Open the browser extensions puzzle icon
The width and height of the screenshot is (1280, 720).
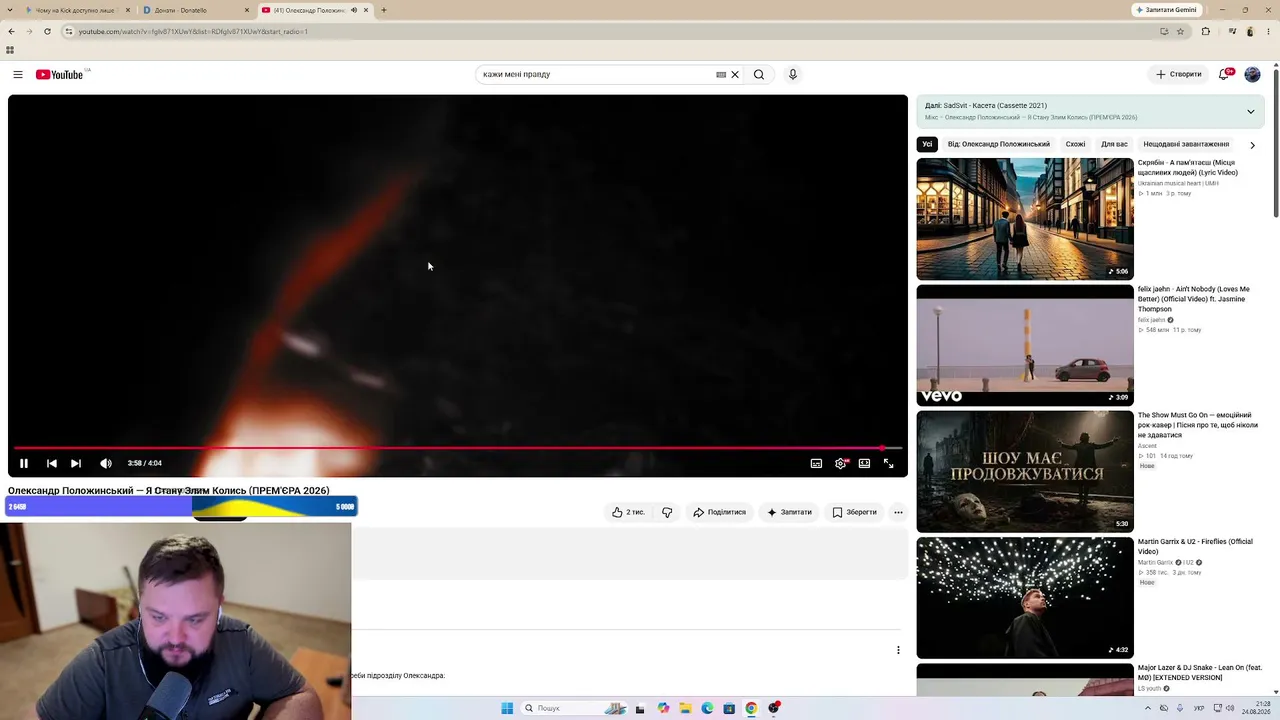[x=1205, y=31]
